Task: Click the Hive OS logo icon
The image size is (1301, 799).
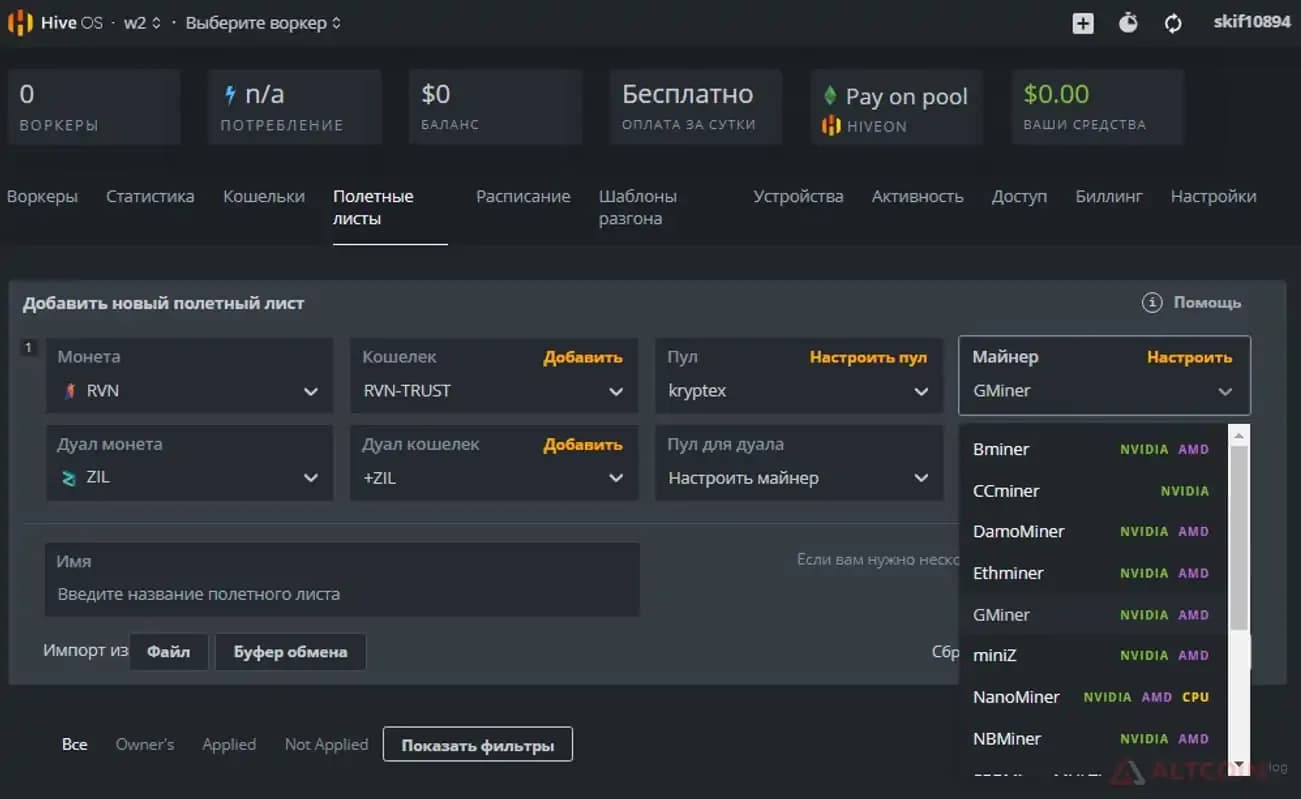Action: [21, 22]
